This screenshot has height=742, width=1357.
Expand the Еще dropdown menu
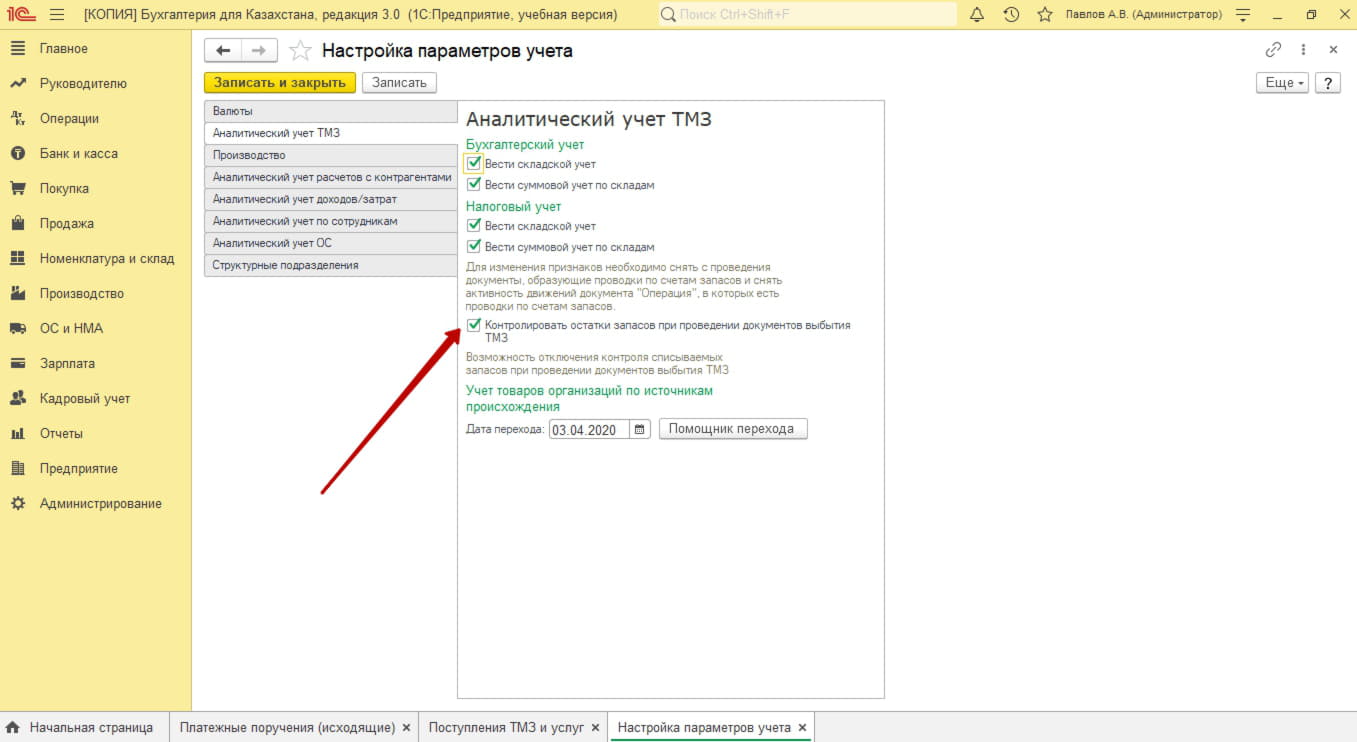point(1282,83)
